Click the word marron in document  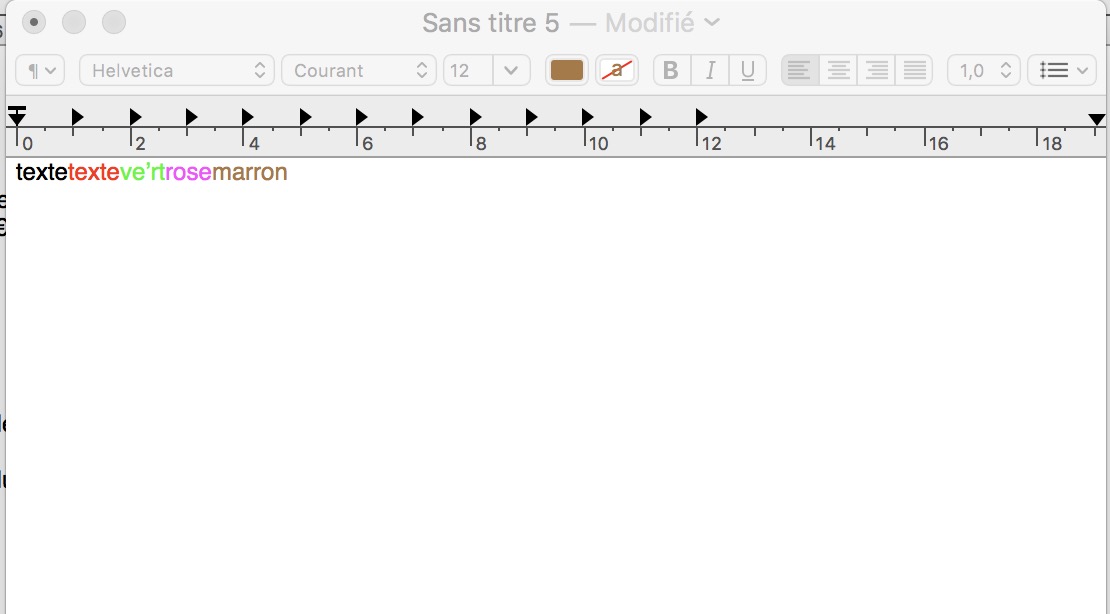click(250, 172)
